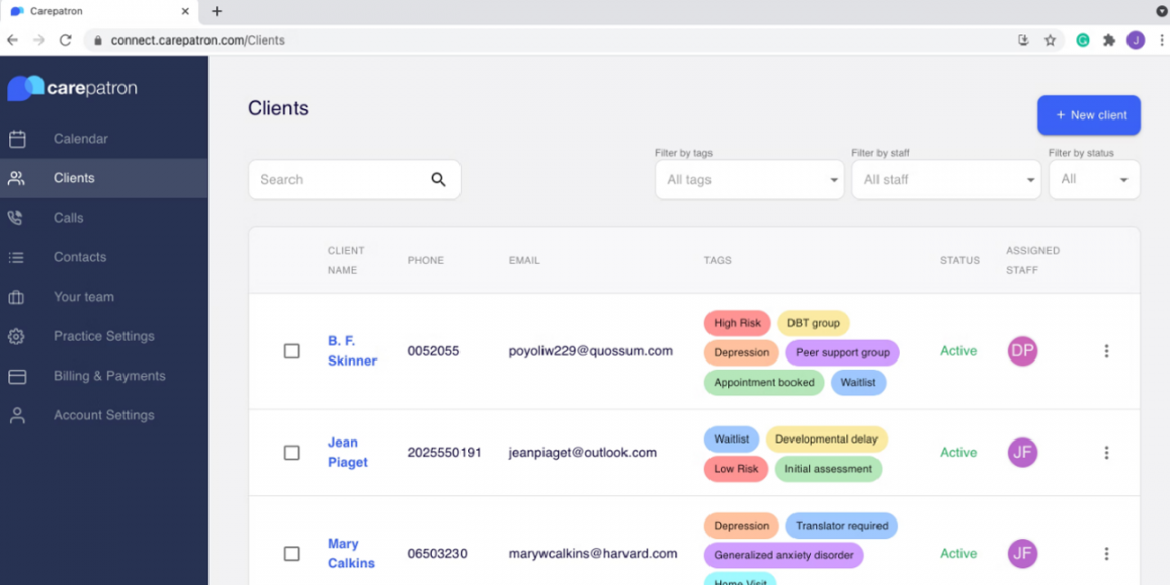Click the DP staff avatar

click(1022, 351)
